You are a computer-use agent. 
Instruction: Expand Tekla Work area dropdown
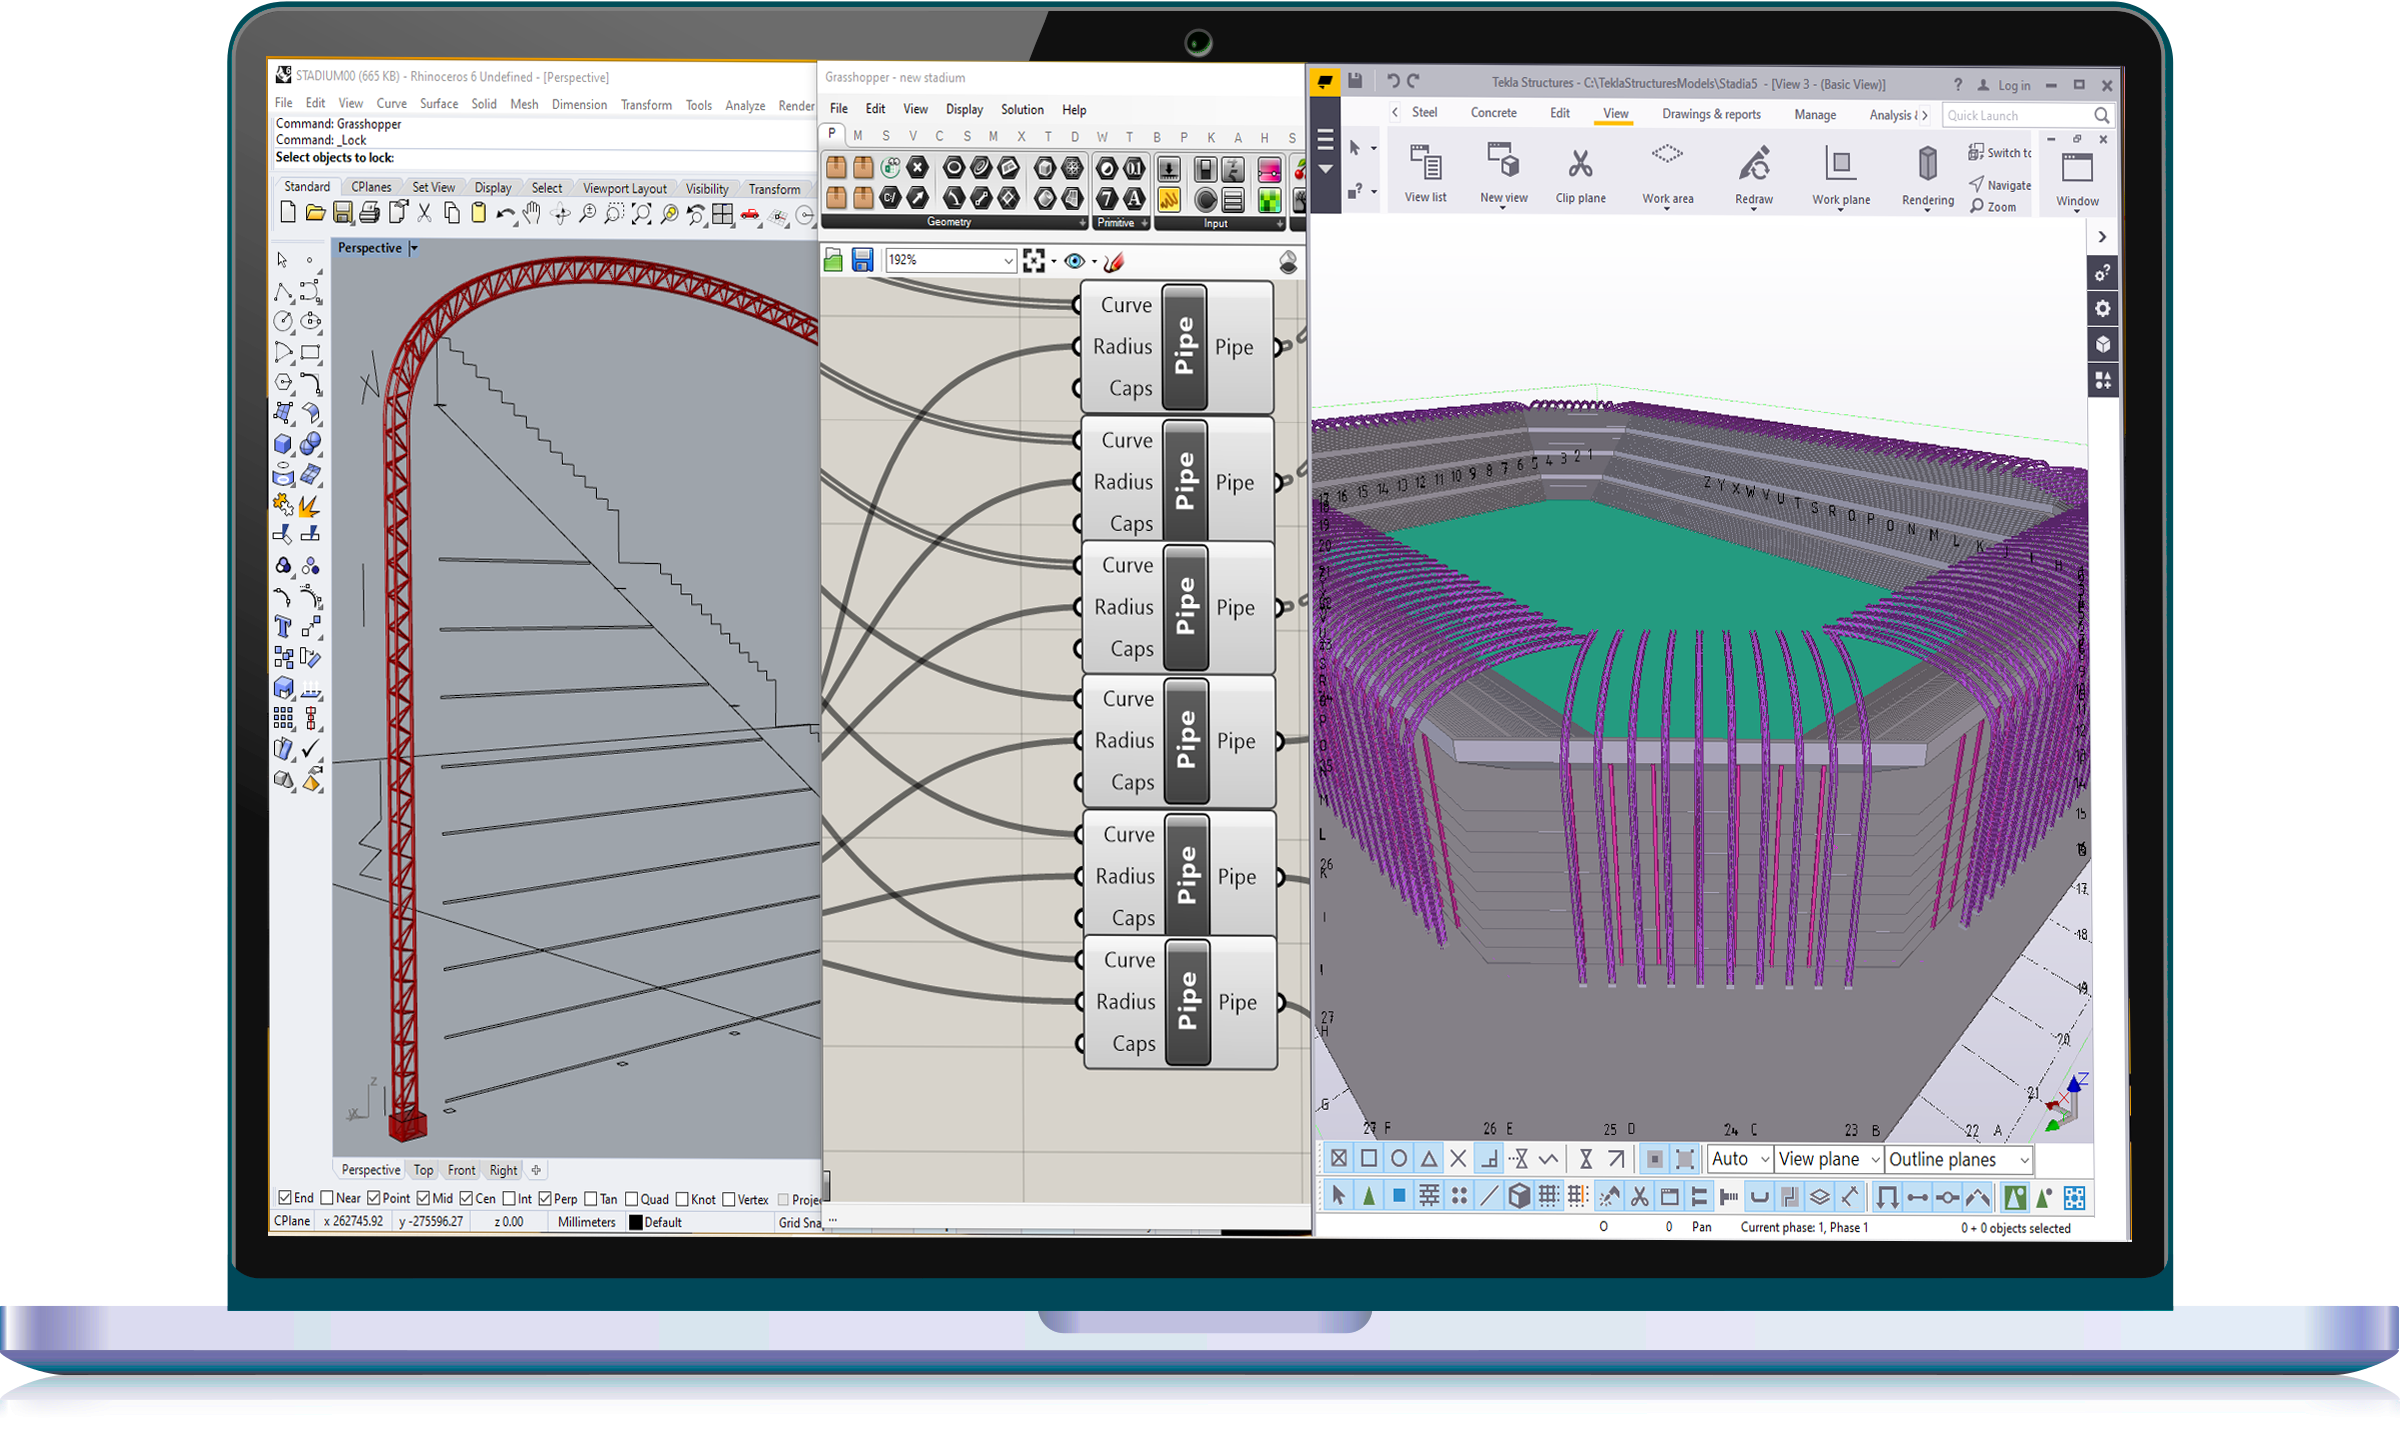[1667, 208]
